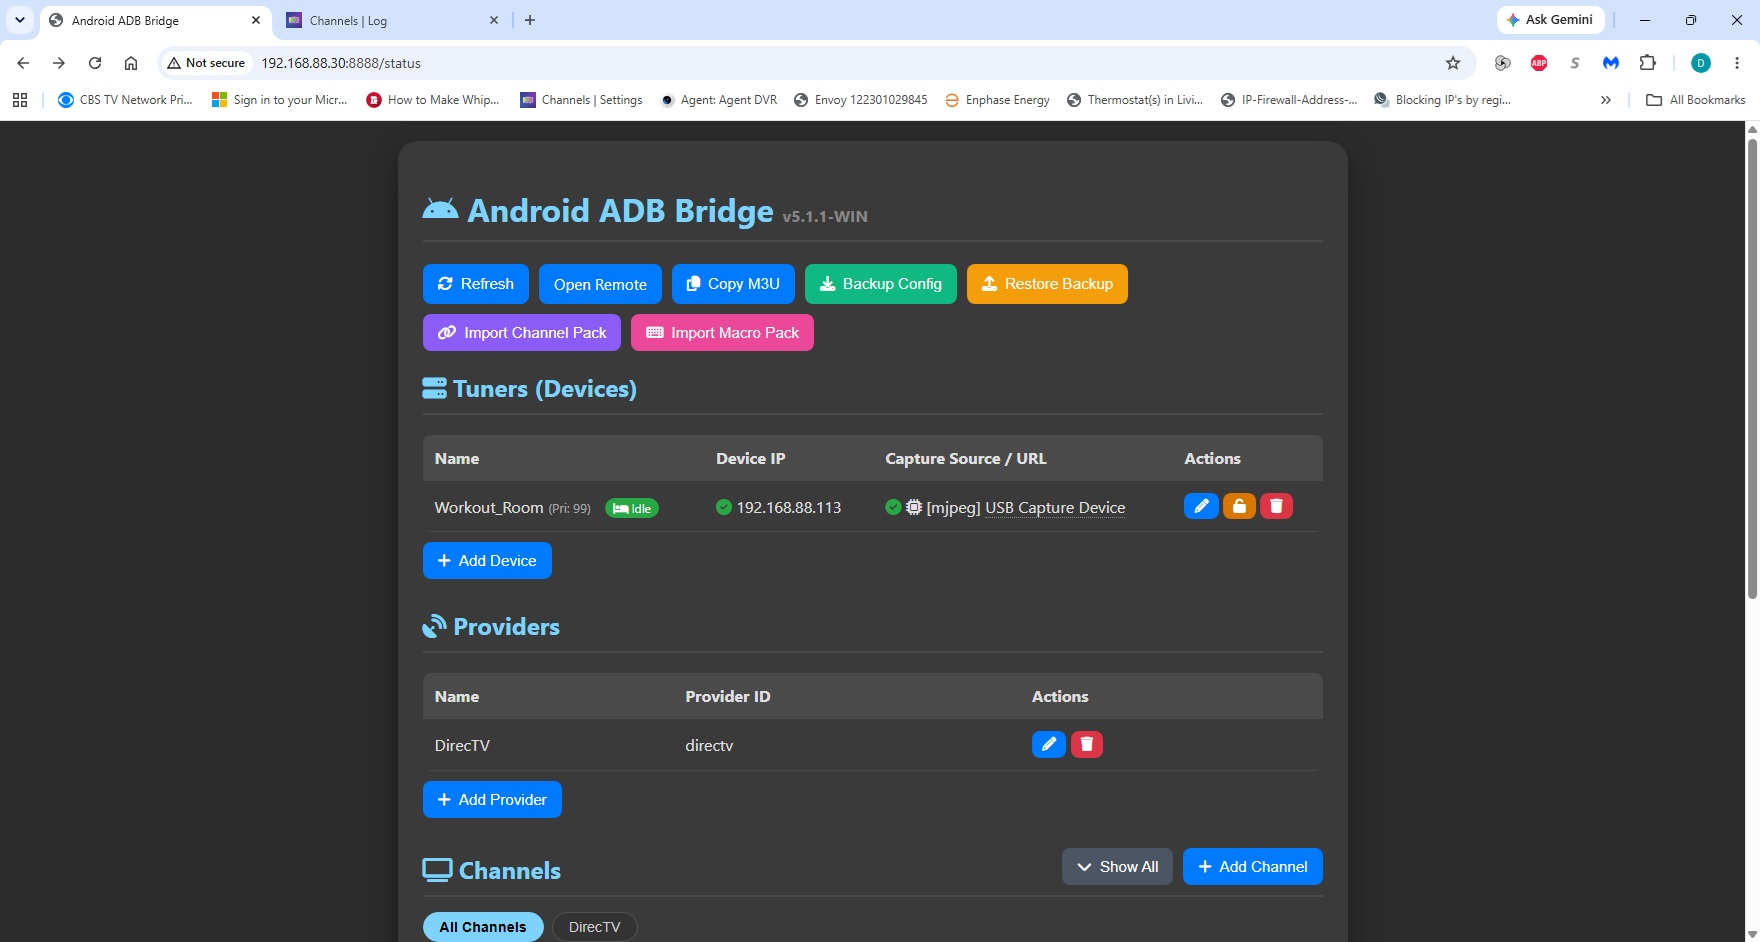Bookmark this page with the star icon
This screenshot has height=942, width=1760.
pyautogui.click(x=1453, y=63)
